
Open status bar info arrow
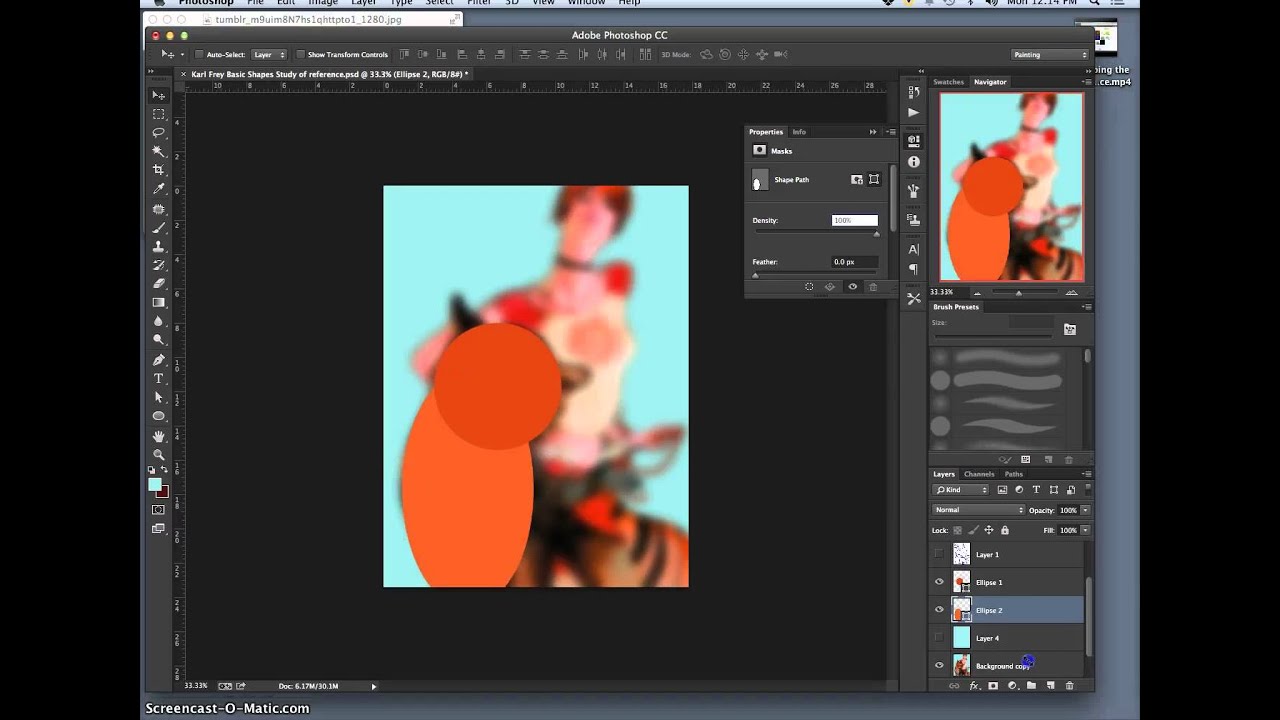pos(374,686)
